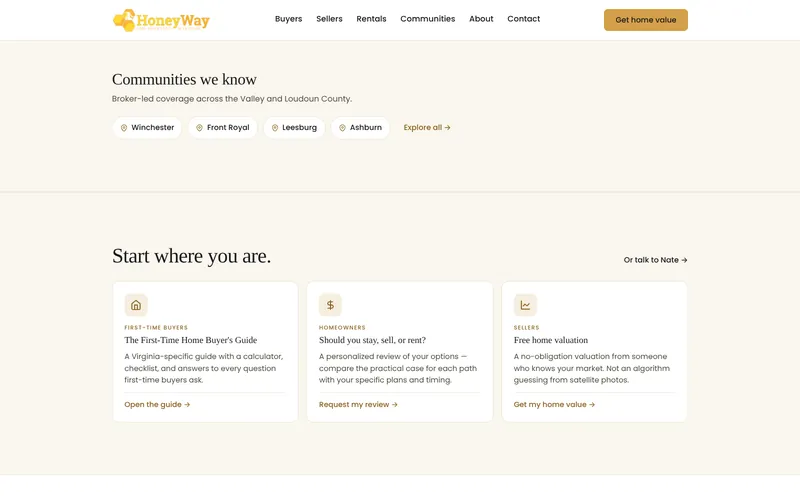Click the personalized review description text
This screenshot has width=800, height=500.
pyautogui.click(x=398, y=368)
